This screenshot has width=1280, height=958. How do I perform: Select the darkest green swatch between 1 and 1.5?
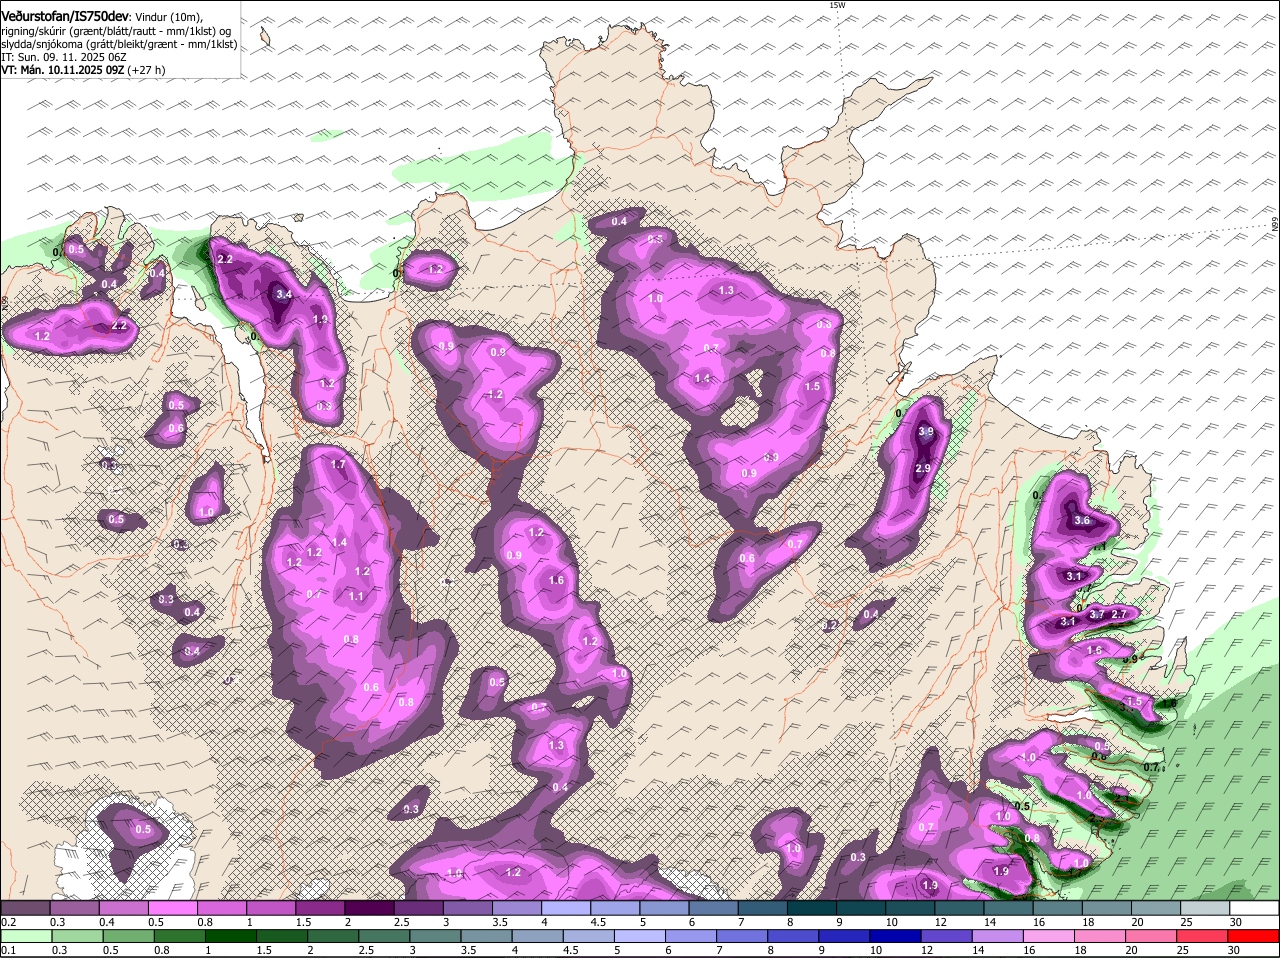(231, 936)
